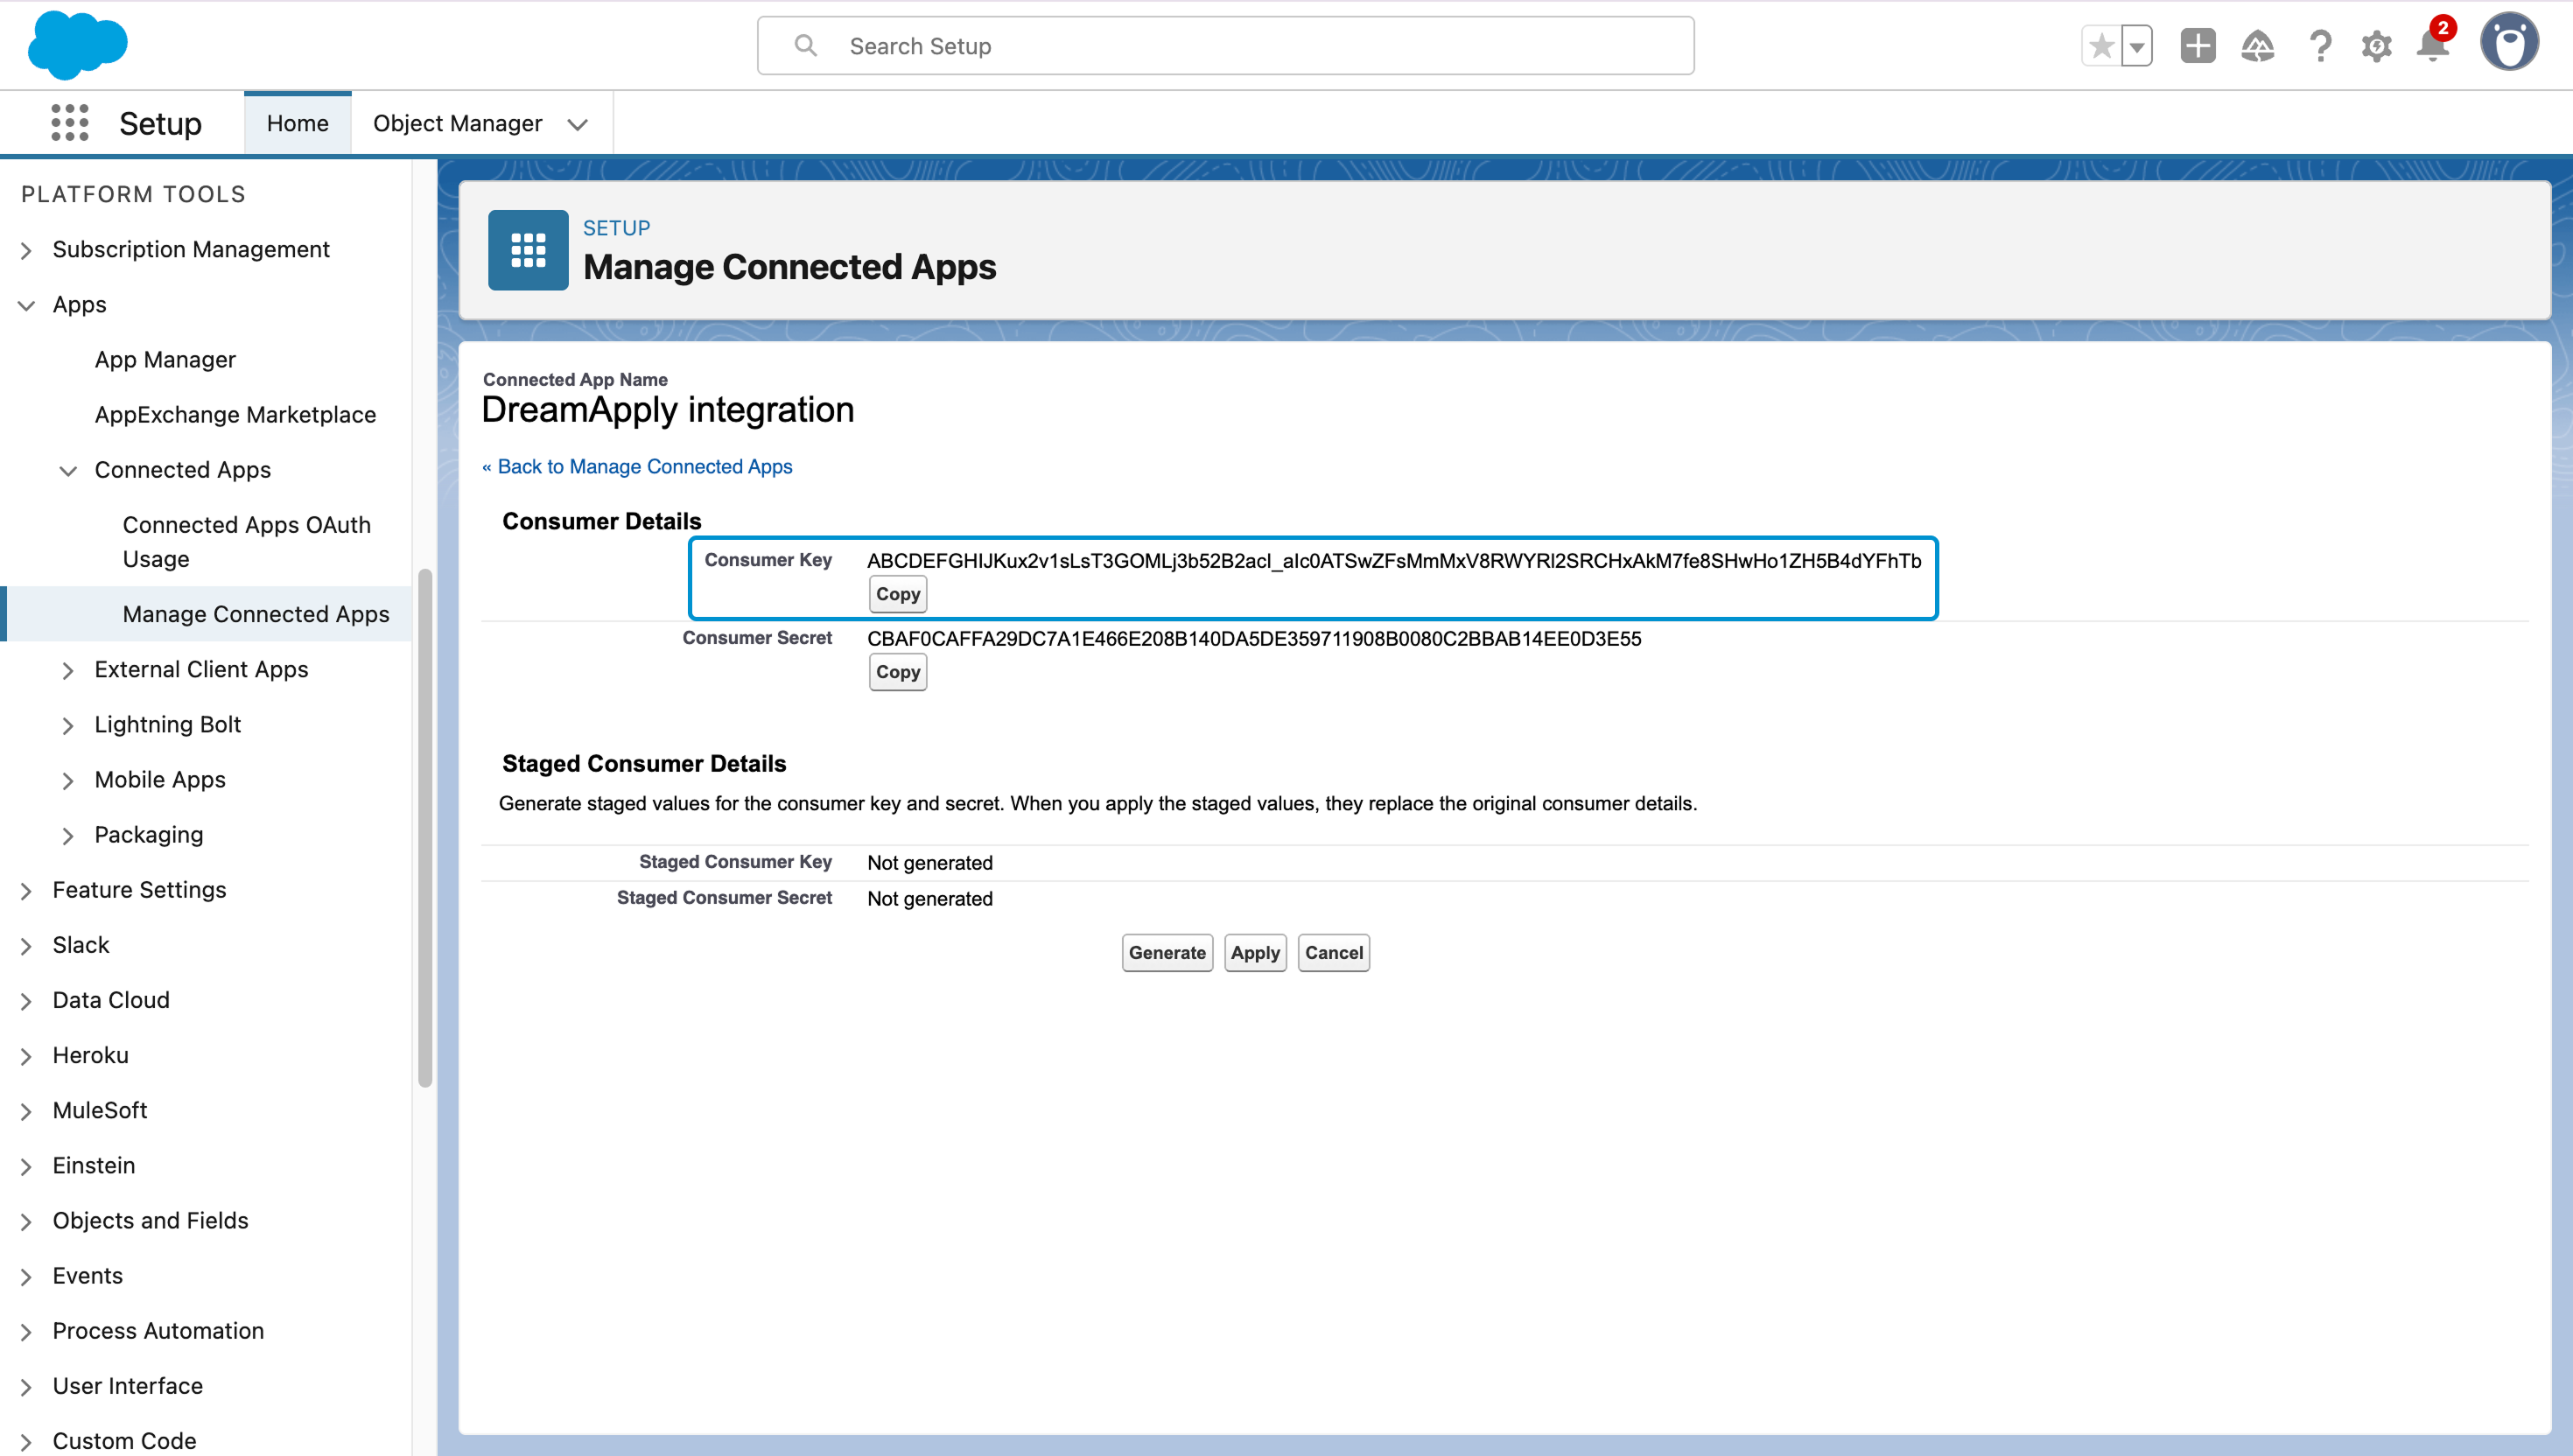Switch to the Object Manager tab

[x=457, y=123]
